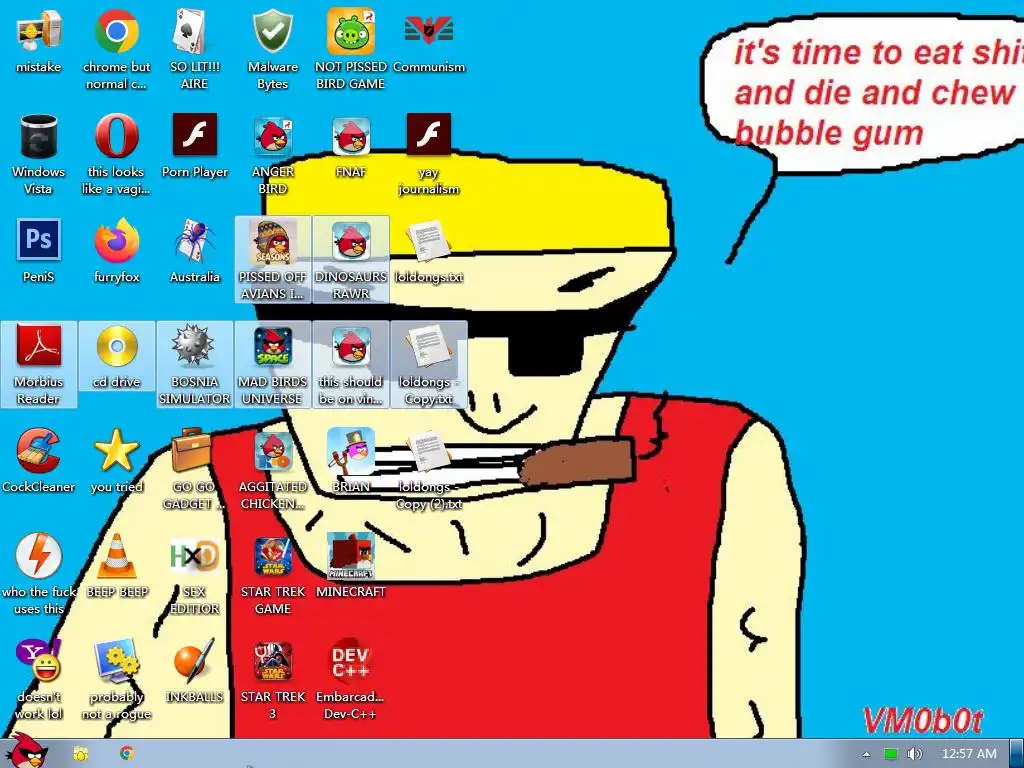Expand the hidden tray icons arrow

click(x=867, y=754)
